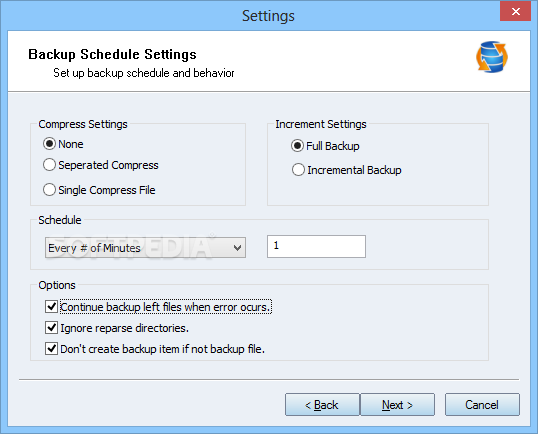Toggle Don't create backup item checkbox
The height and width of the screenshot is (434, 538).
(51, 349)
